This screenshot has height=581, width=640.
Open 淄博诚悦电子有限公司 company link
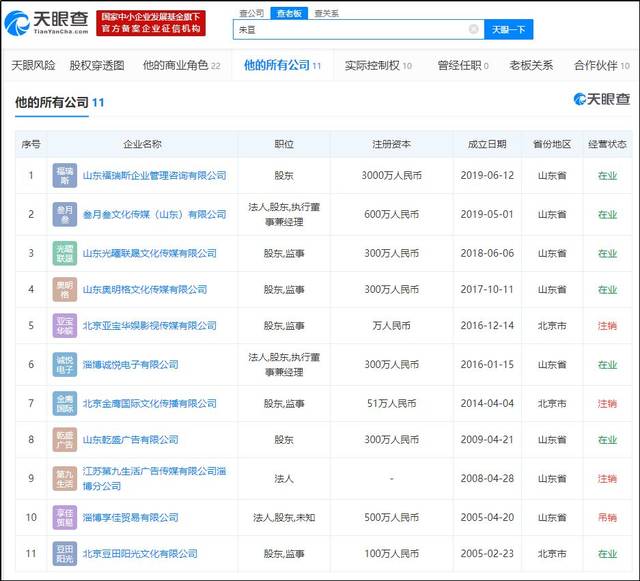[x=130, y=365]
